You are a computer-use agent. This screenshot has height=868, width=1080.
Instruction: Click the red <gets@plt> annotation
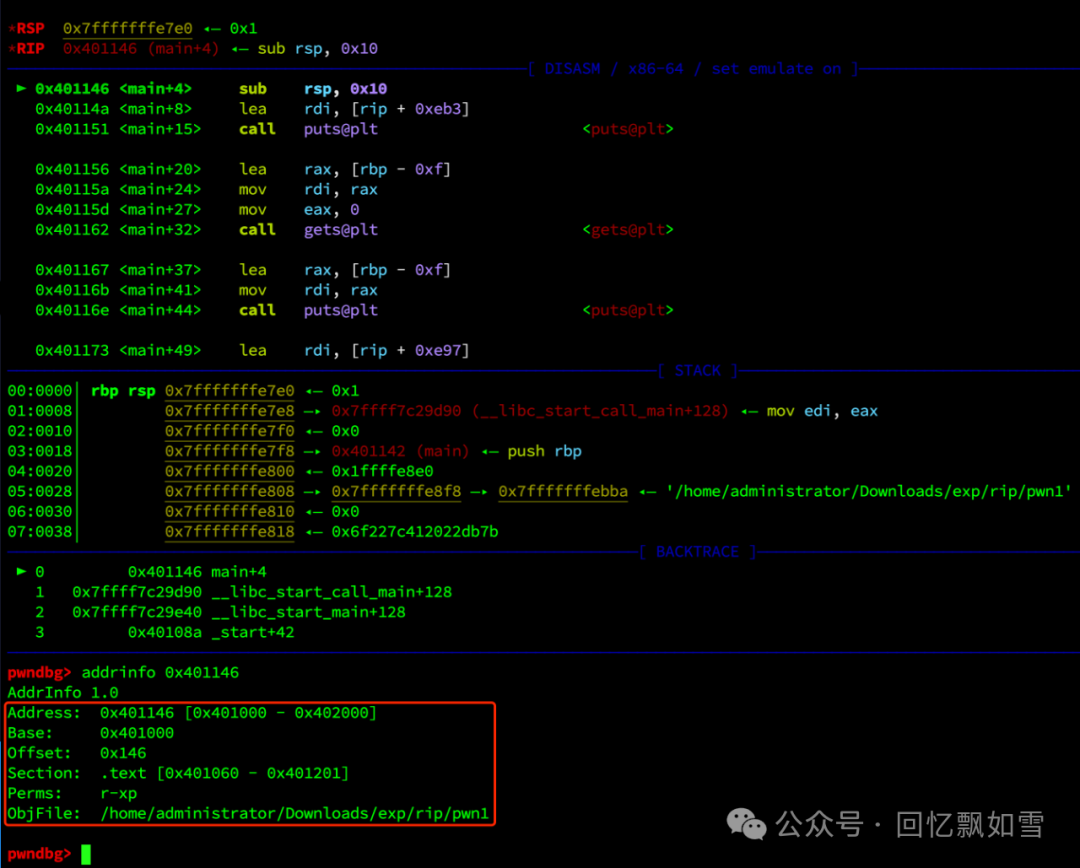pos(627,229)
